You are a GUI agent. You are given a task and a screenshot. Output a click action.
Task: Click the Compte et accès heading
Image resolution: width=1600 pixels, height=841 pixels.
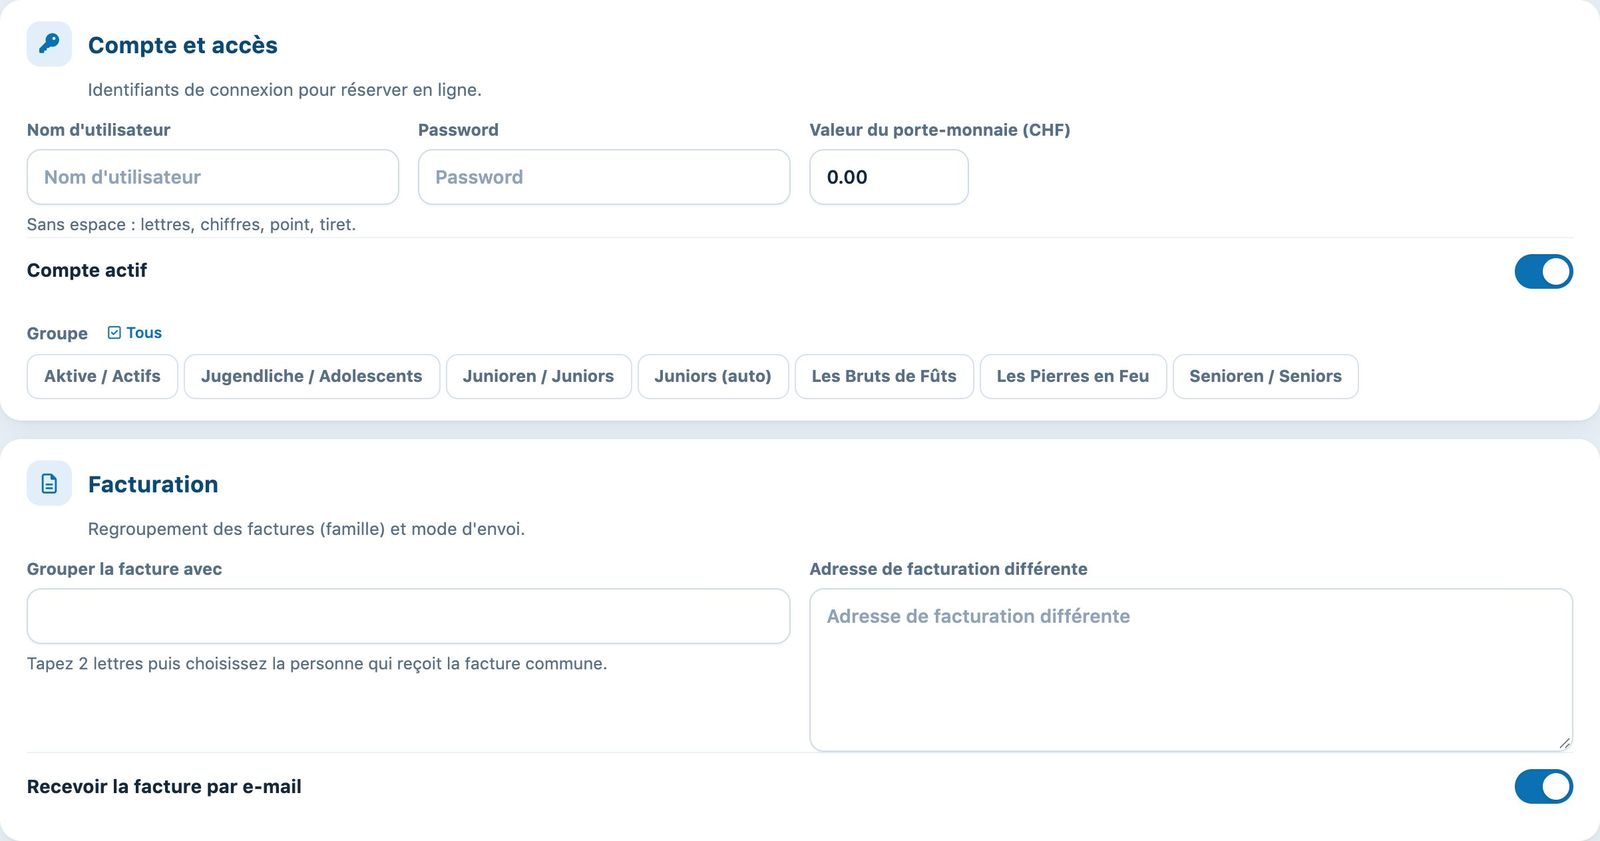pos(183,45)
